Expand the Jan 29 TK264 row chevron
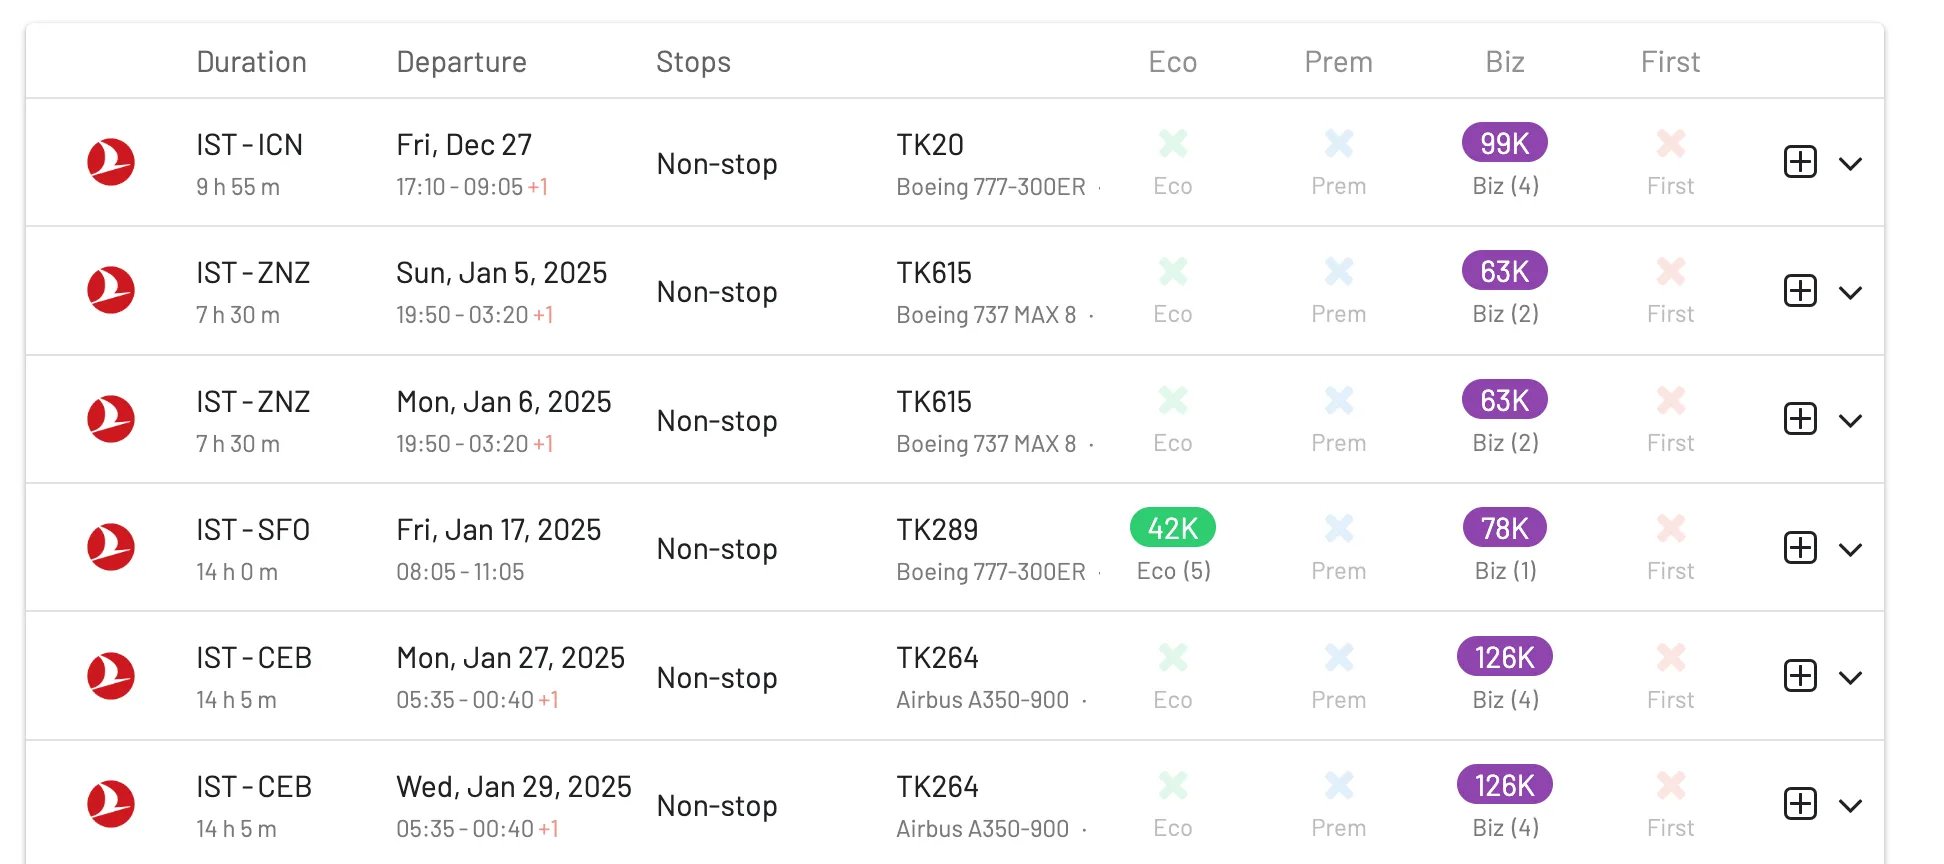The width and height of the screenshot is (1944, 864). pos(1850,806)
